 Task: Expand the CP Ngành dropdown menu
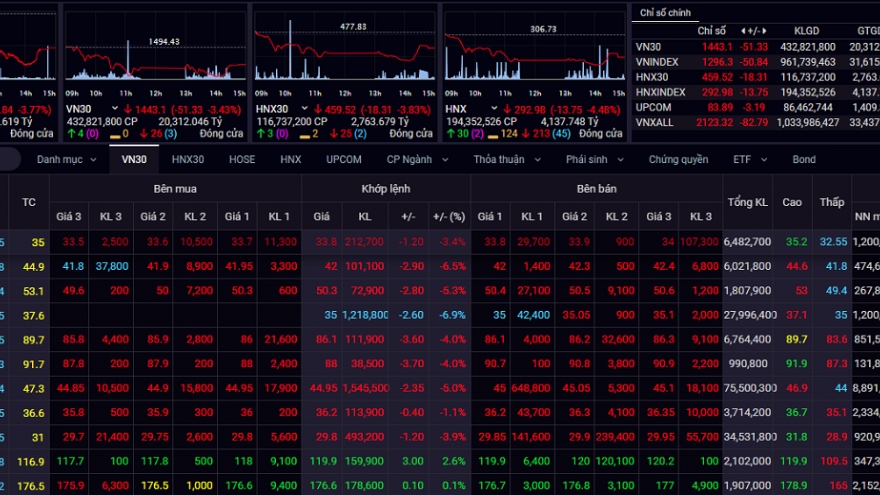415,159
